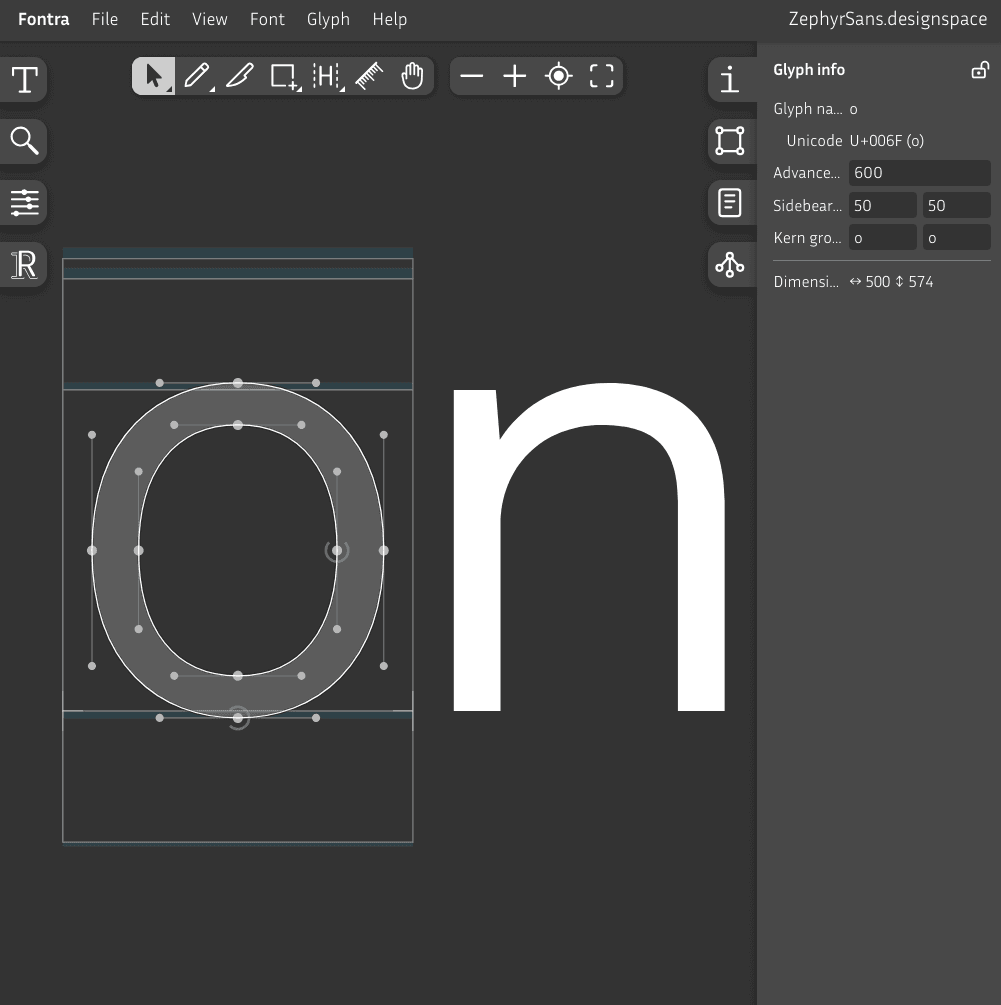The width and height of the screenshot is (1001, 1005).
Task: Click the Zoom out minus button
Action: [472, 76]
